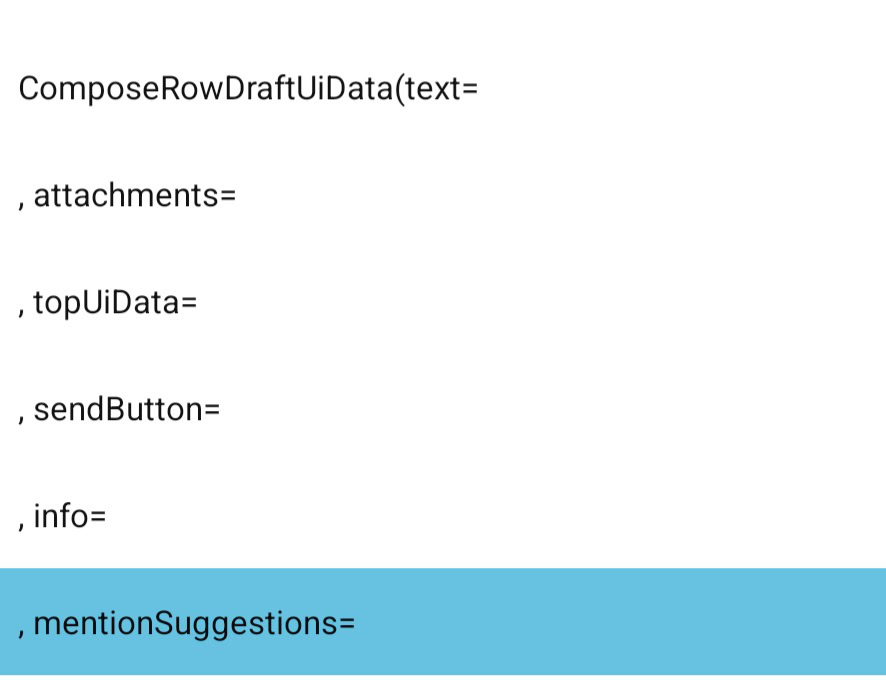Click the equals sign after mentionSuggestions
The width and height of the screenshot is (886, 694).
click(347, 623)
